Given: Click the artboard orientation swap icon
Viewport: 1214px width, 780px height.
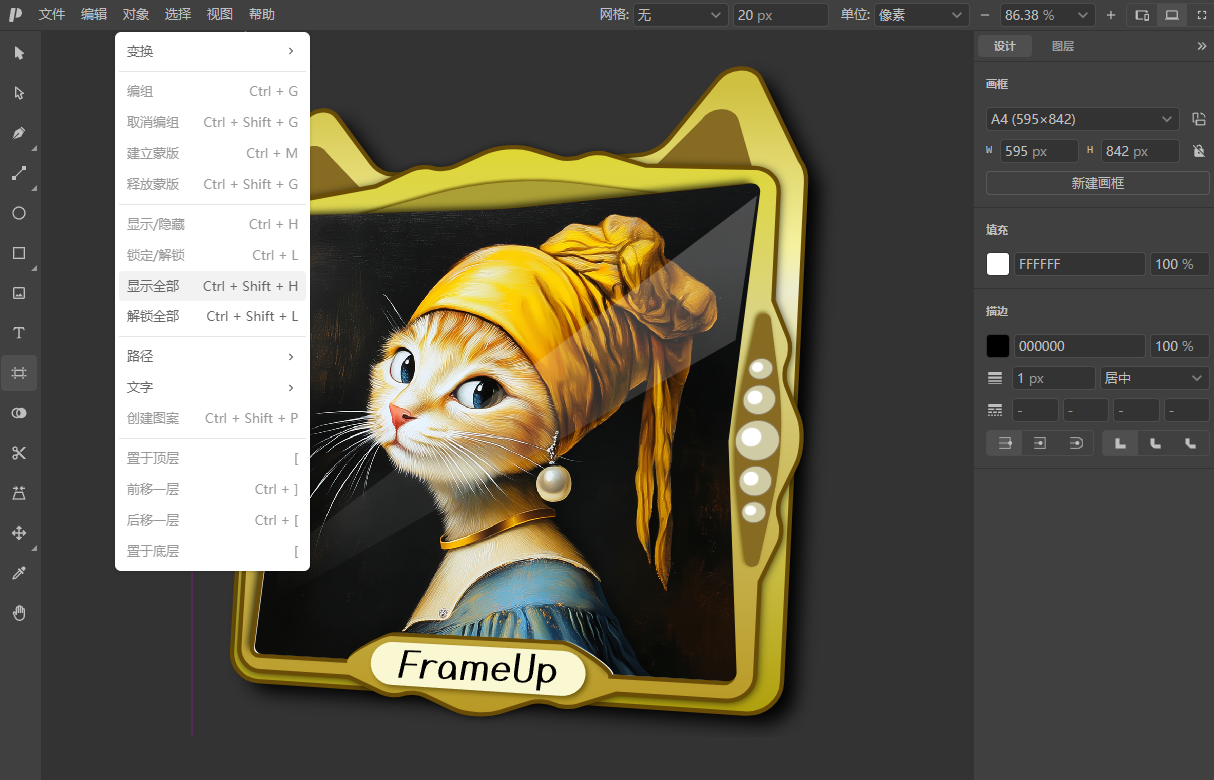Looking at the screenshot, I should (1199, 119).
